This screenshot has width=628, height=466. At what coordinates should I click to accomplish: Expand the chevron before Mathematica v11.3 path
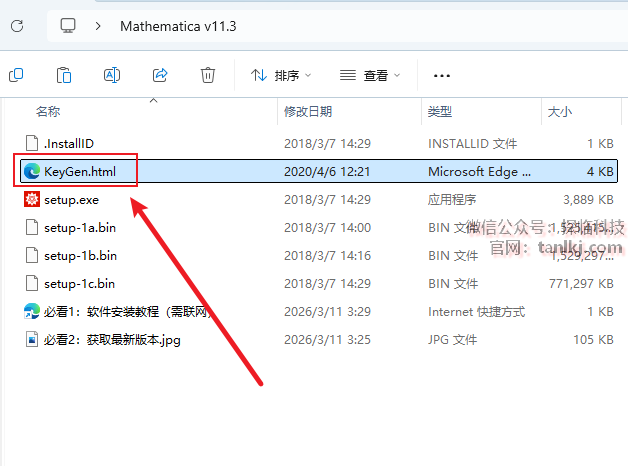(98, 26)
